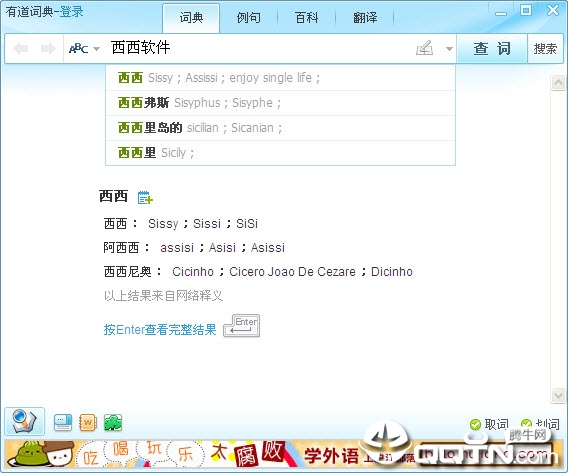Expand the ABC input language dropdown
This screenshot has height=473, width=568.
coord(84,48)
